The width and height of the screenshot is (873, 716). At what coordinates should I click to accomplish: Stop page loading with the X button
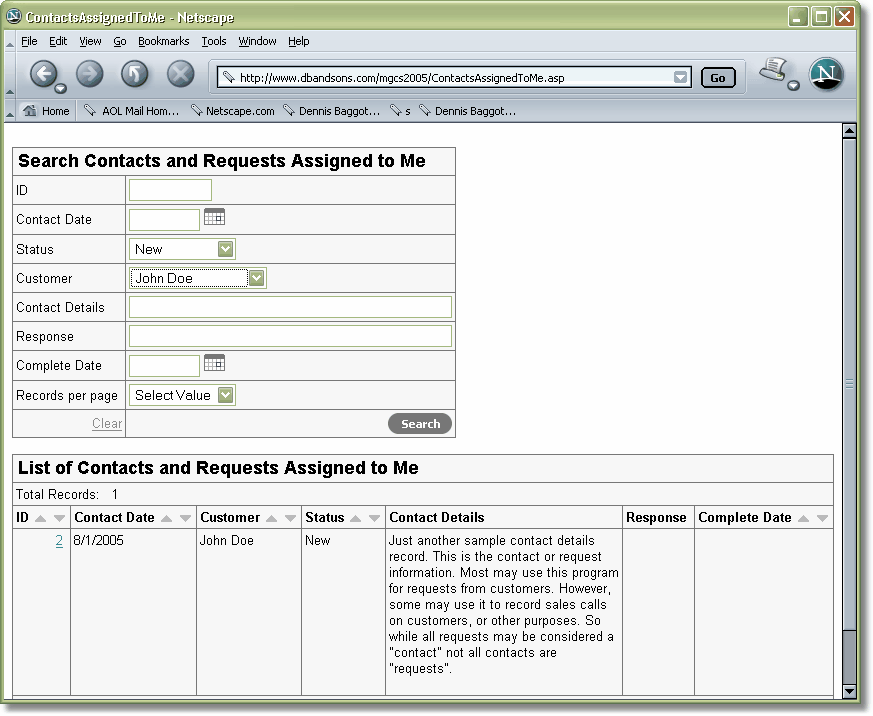180,73
